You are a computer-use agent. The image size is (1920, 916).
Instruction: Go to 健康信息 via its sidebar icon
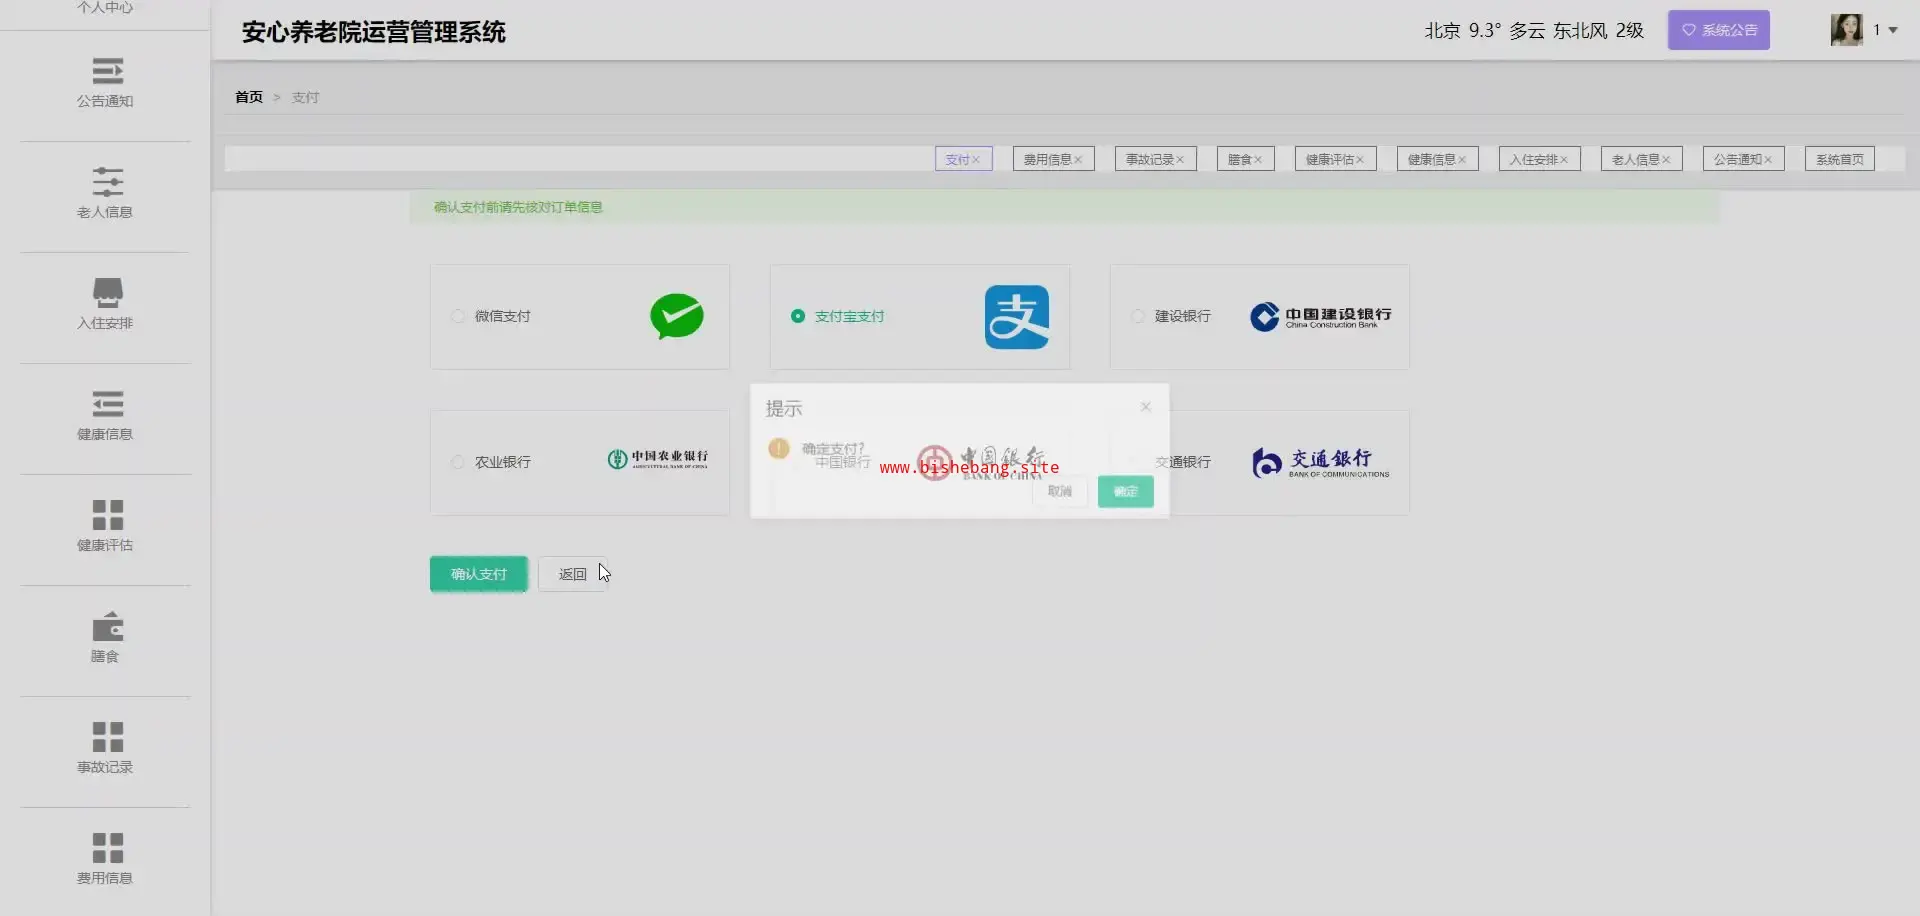pyautogui.click(x=107, y=404)
